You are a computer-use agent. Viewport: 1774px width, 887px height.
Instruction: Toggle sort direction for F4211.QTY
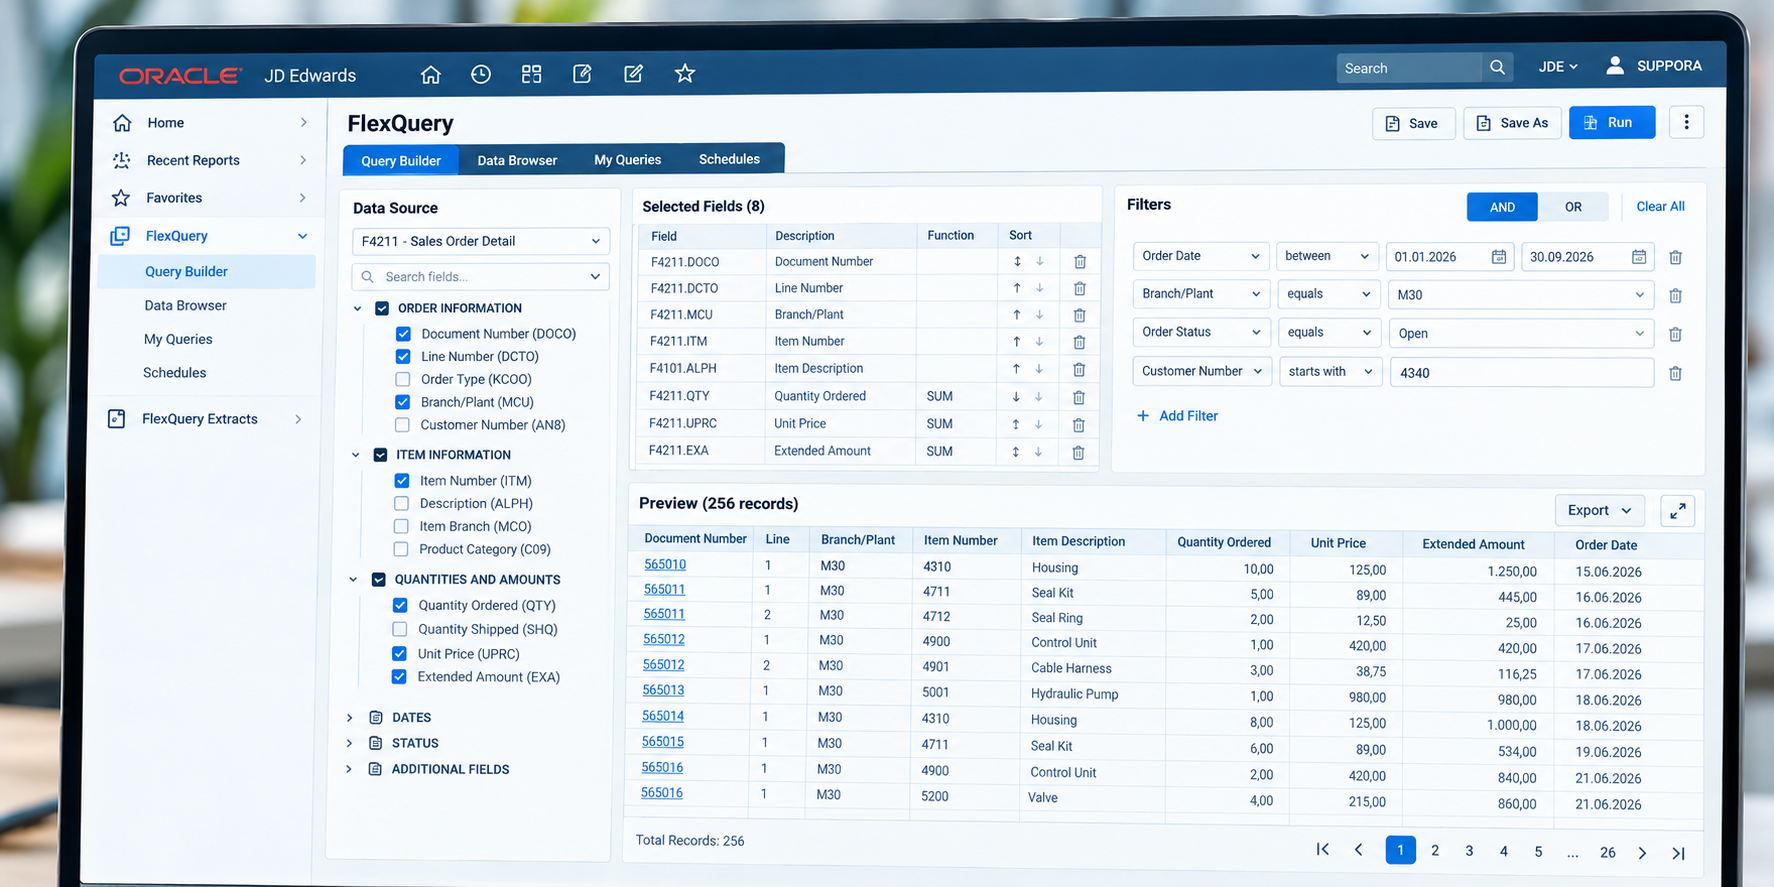tap(1016, 396)
